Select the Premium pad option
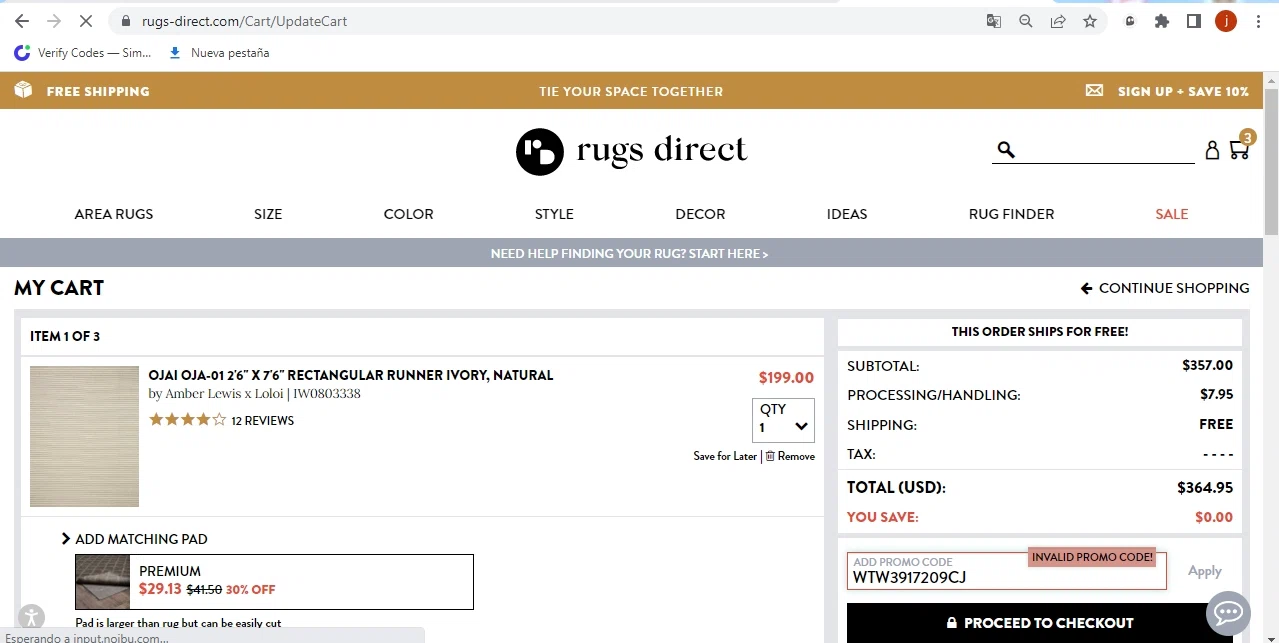 point(274,582)
